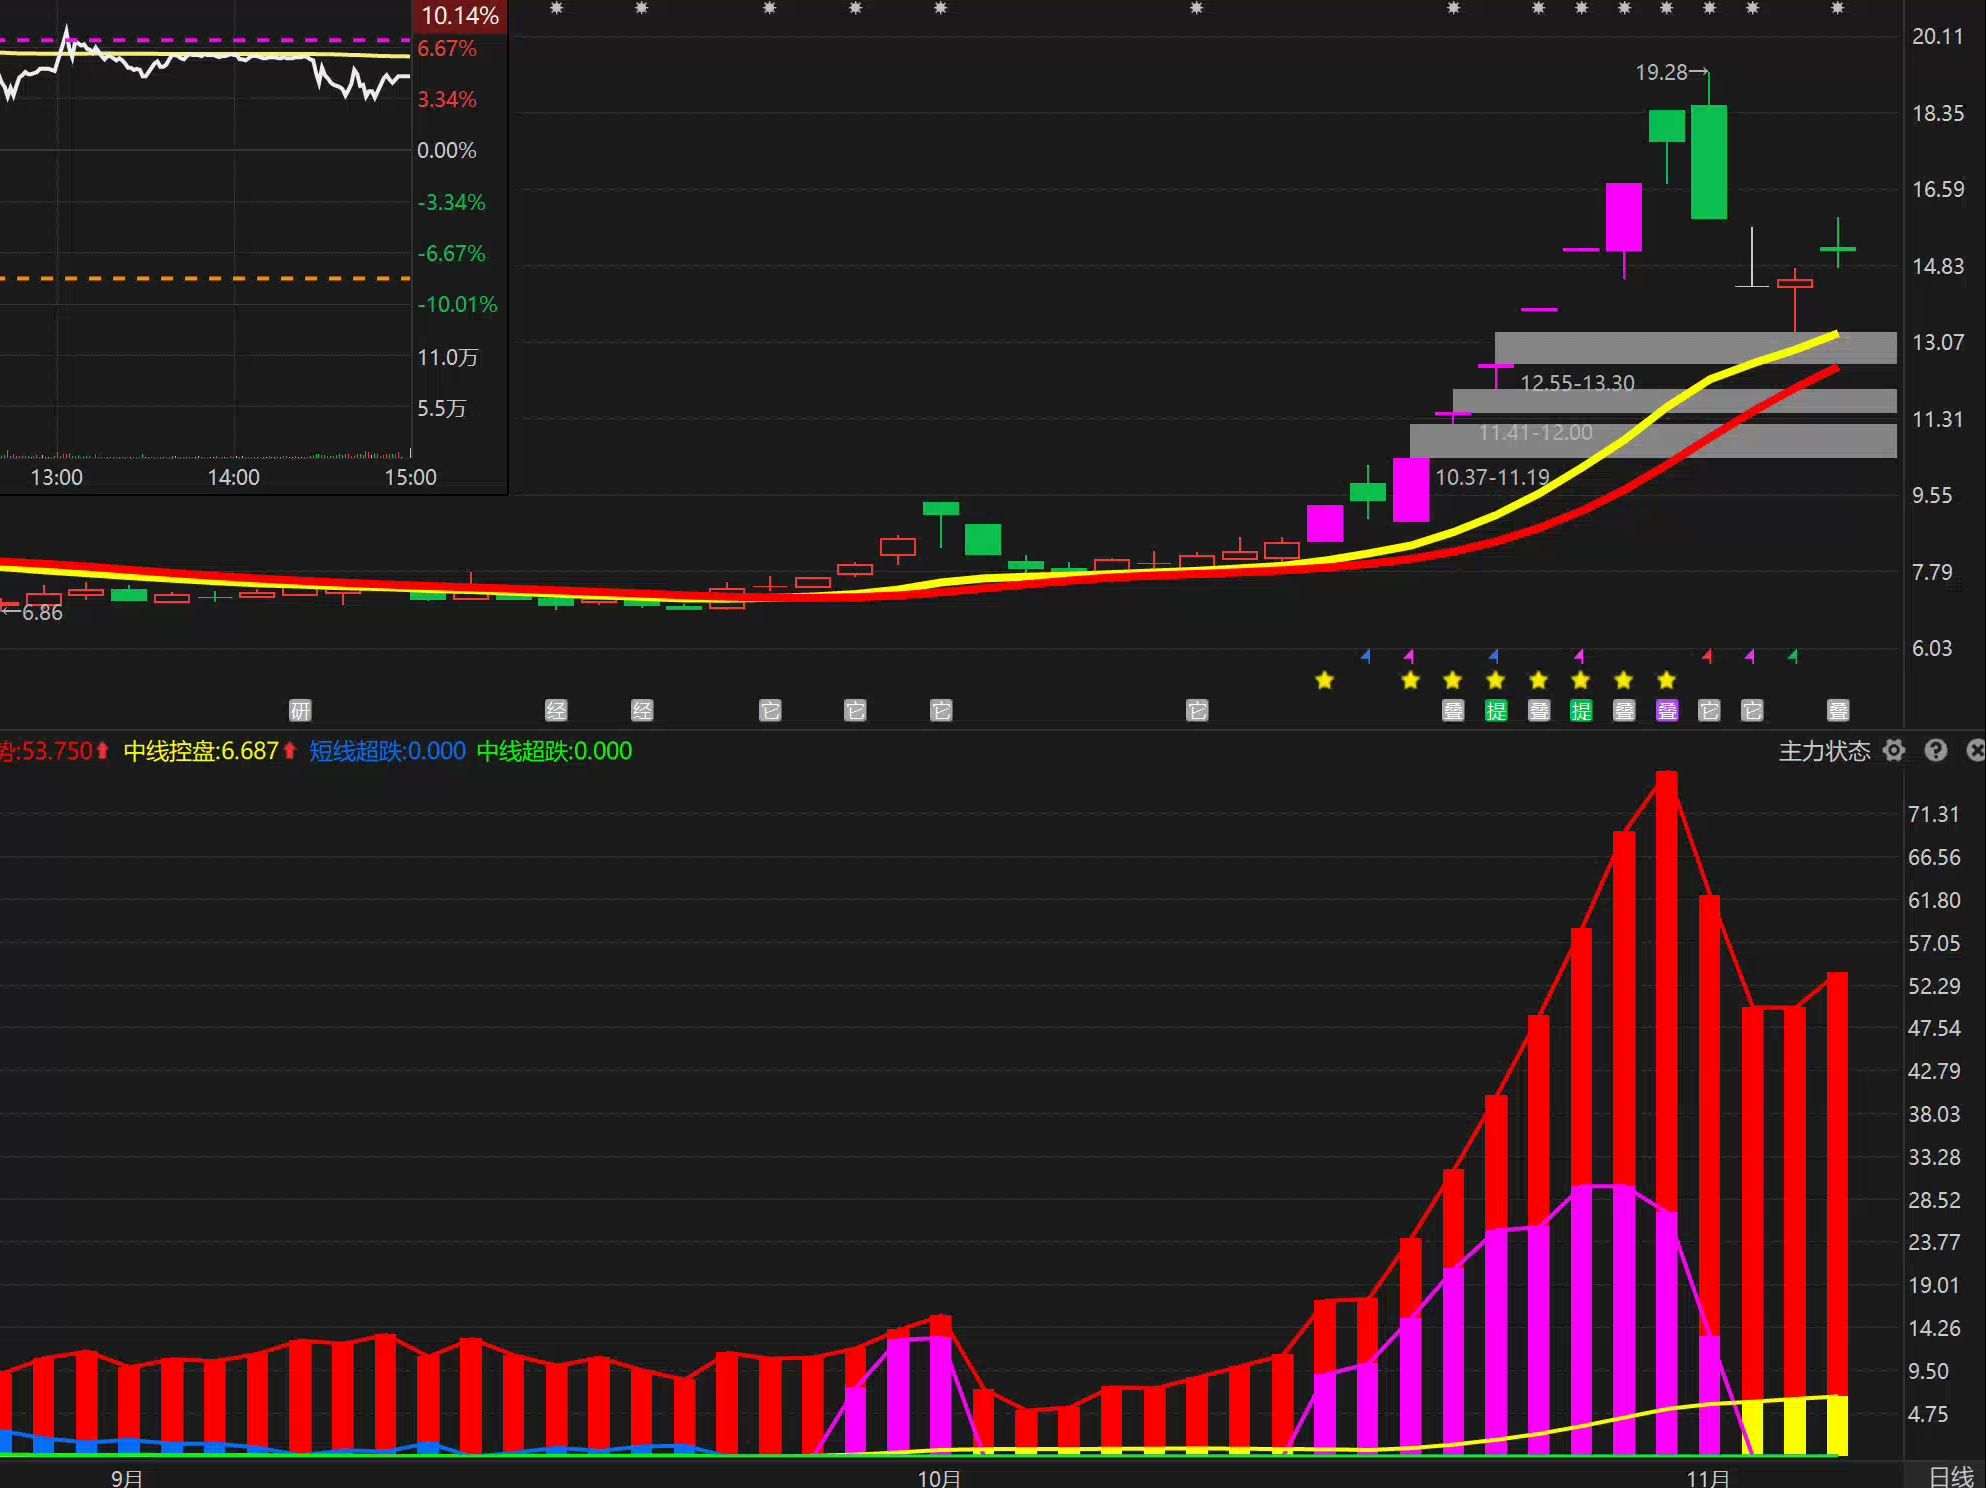The height and width of the screenshot is (1488, 1986).
Task: Select the red flag marker above the stars
Action: click(1707, 656)
